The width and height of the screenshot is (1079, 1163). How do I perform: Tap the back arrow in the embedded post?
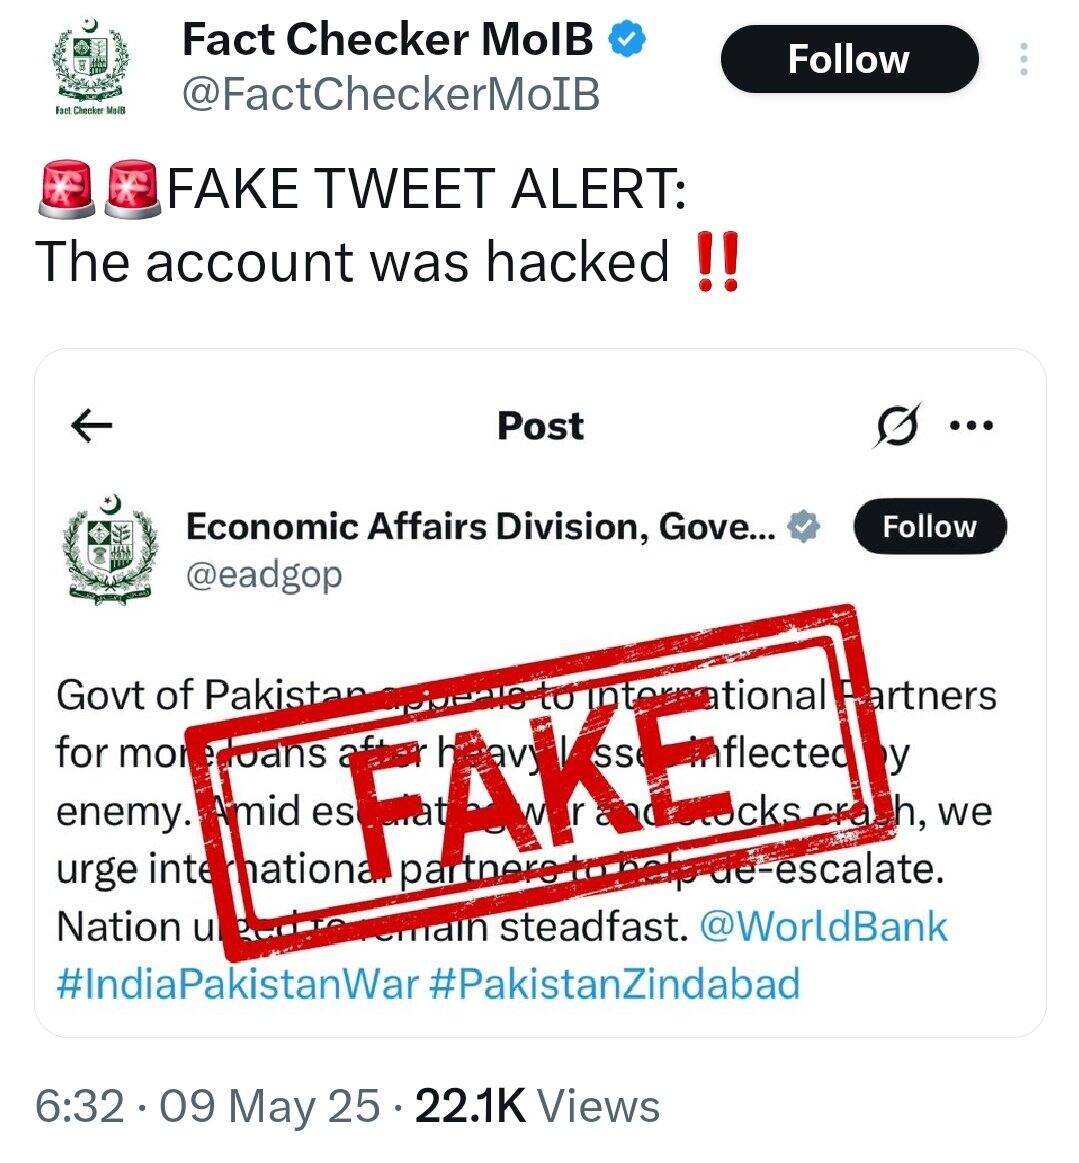point(93,427)
